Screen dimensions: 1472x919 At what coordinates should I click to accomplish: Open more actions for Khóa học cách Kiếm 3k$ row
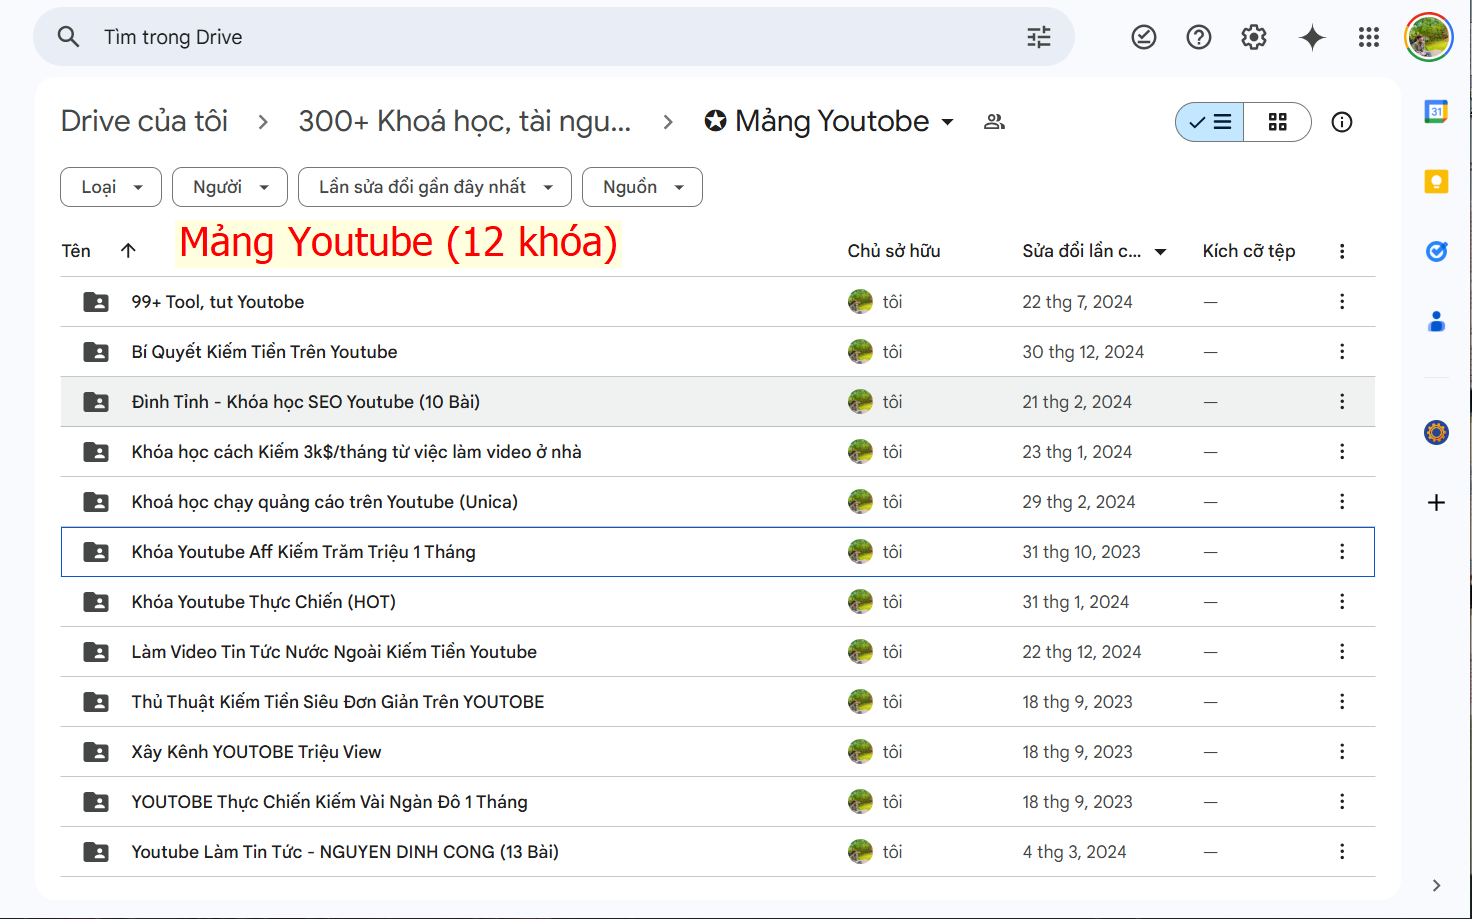click(1342, 451)
